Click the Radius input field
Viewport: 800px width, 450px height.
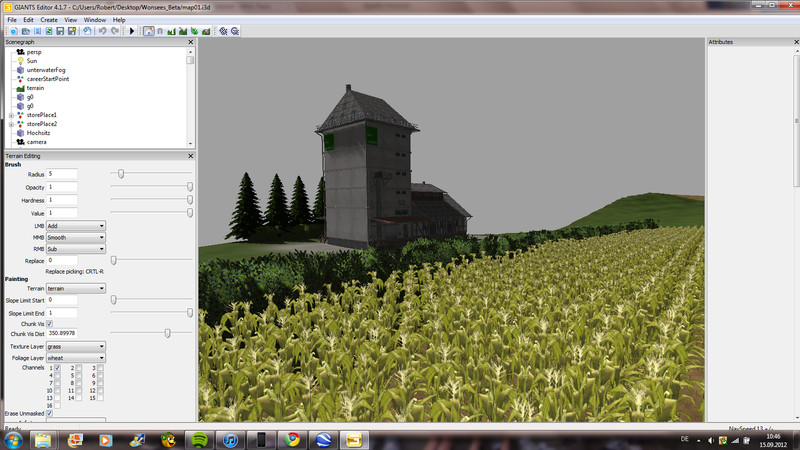pos(62,174)
